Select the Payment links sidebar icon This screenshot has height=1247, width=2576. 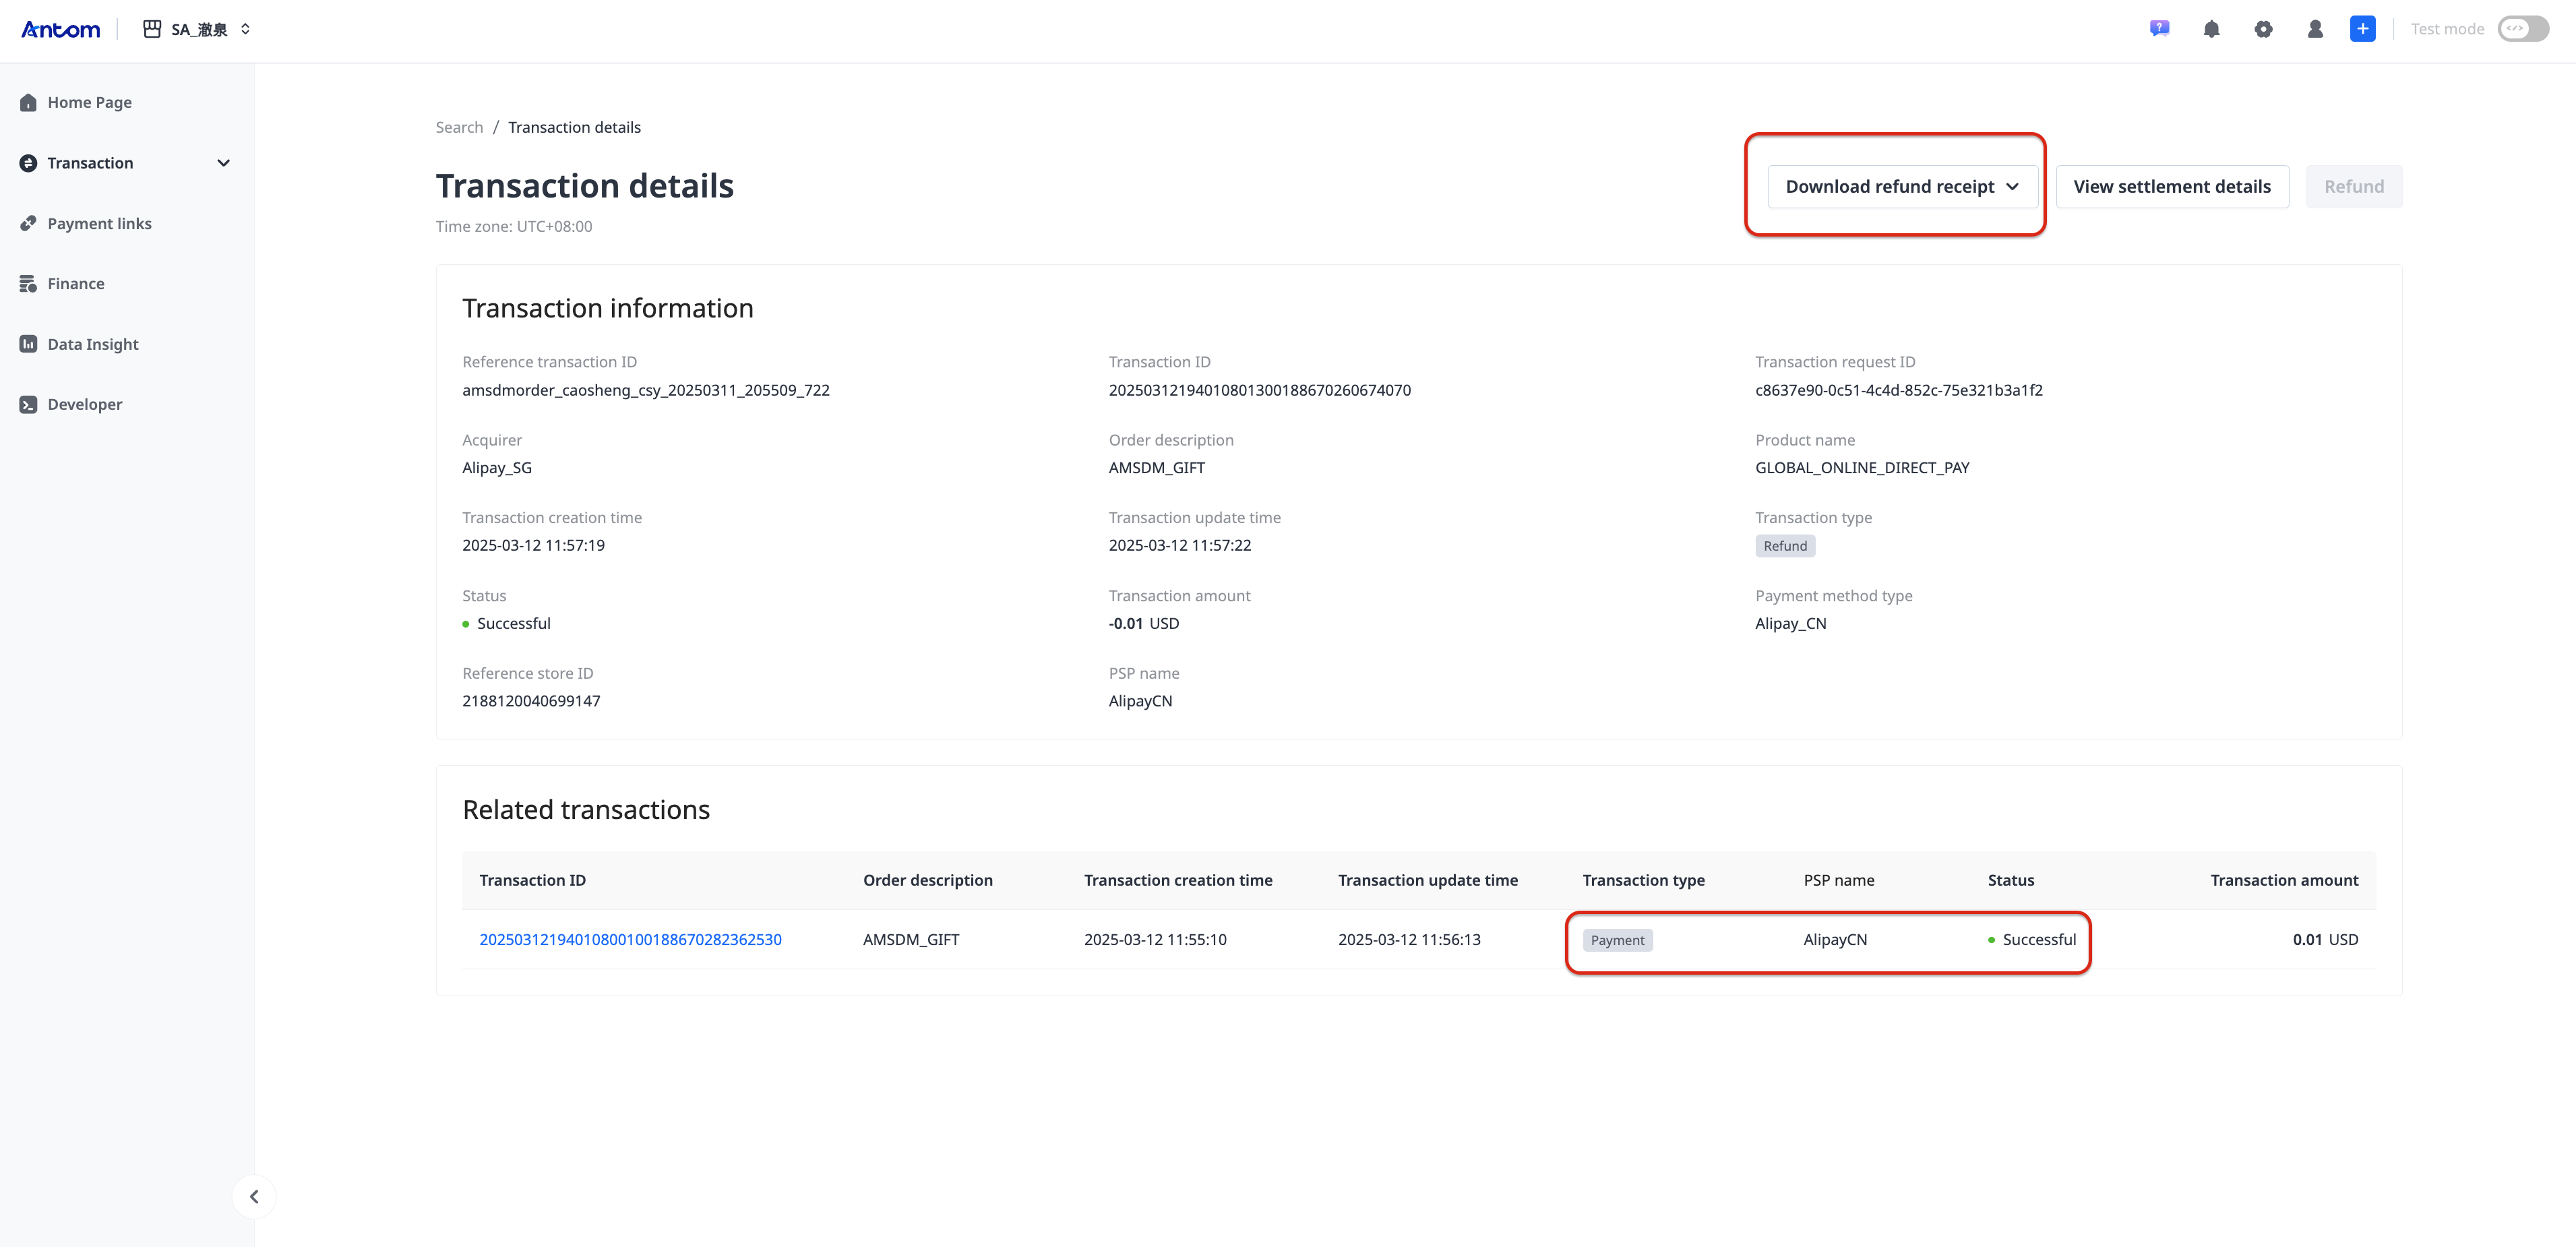tap(29, 223)
